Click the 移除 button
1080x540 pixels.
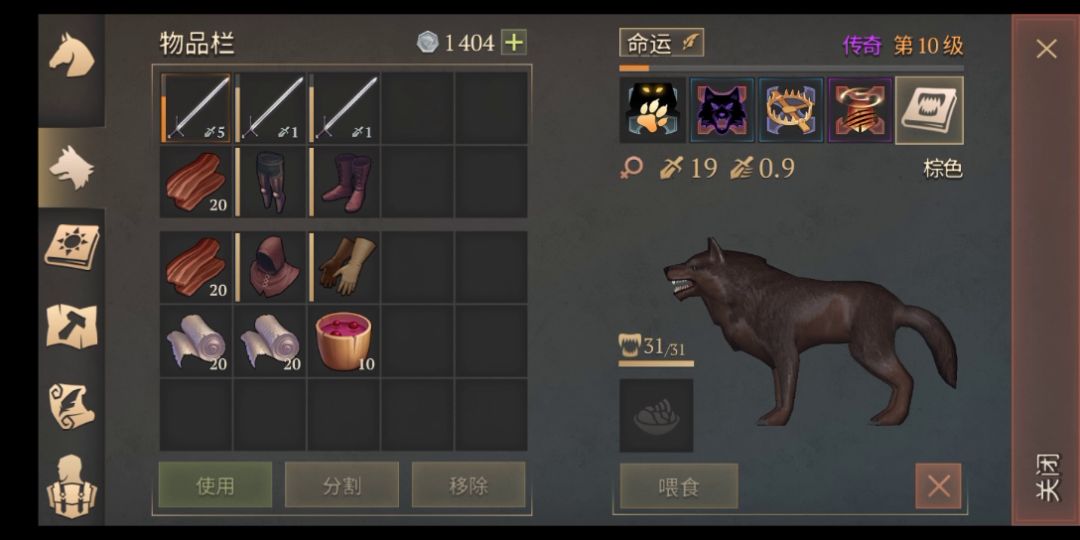468,485
